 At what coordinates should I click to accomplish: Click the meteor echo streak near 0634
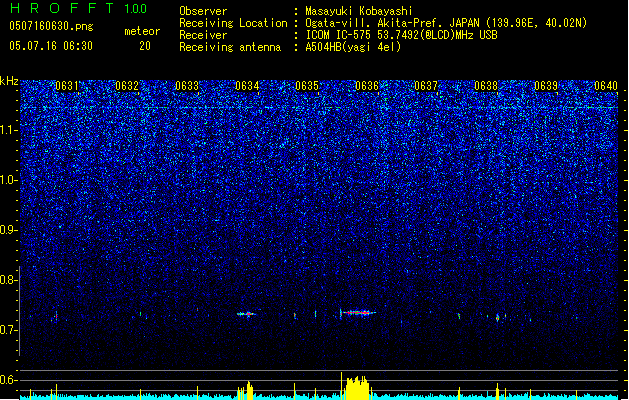click(247, 314)
